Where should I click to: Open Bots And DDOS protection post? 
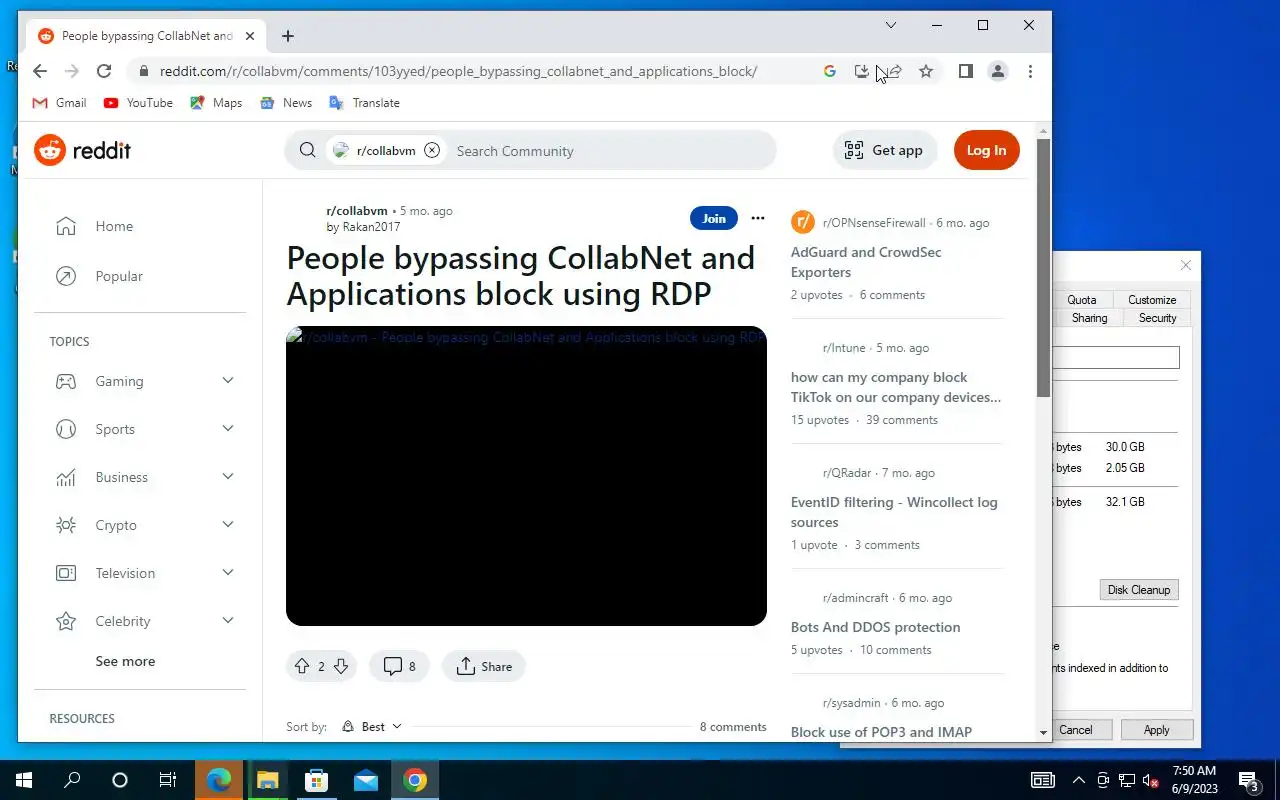click(875, 627)
